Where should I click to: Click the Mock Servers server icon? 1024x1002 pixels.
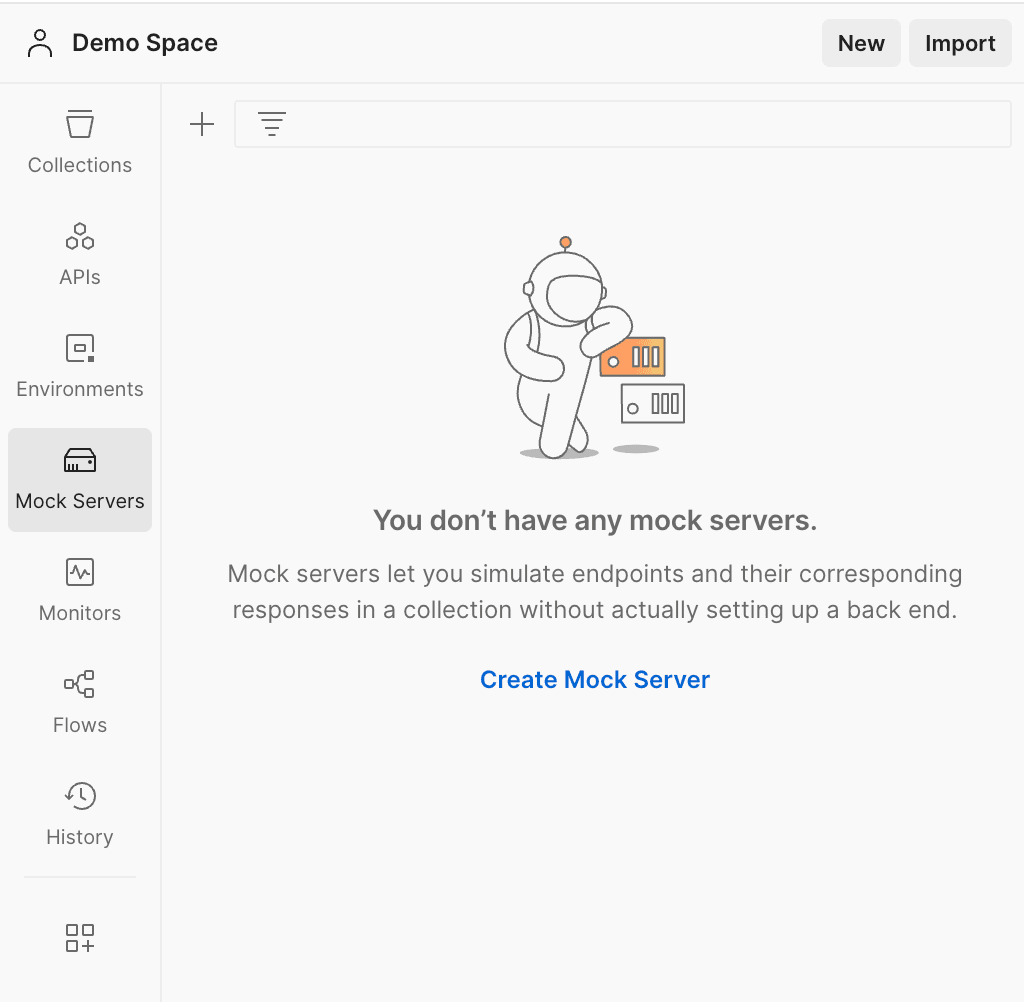coord(80,461)
